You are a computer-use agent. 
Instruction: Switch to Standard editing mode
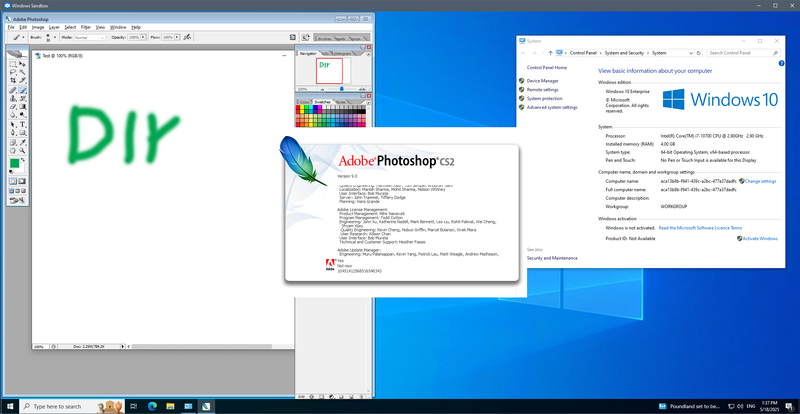13,181
